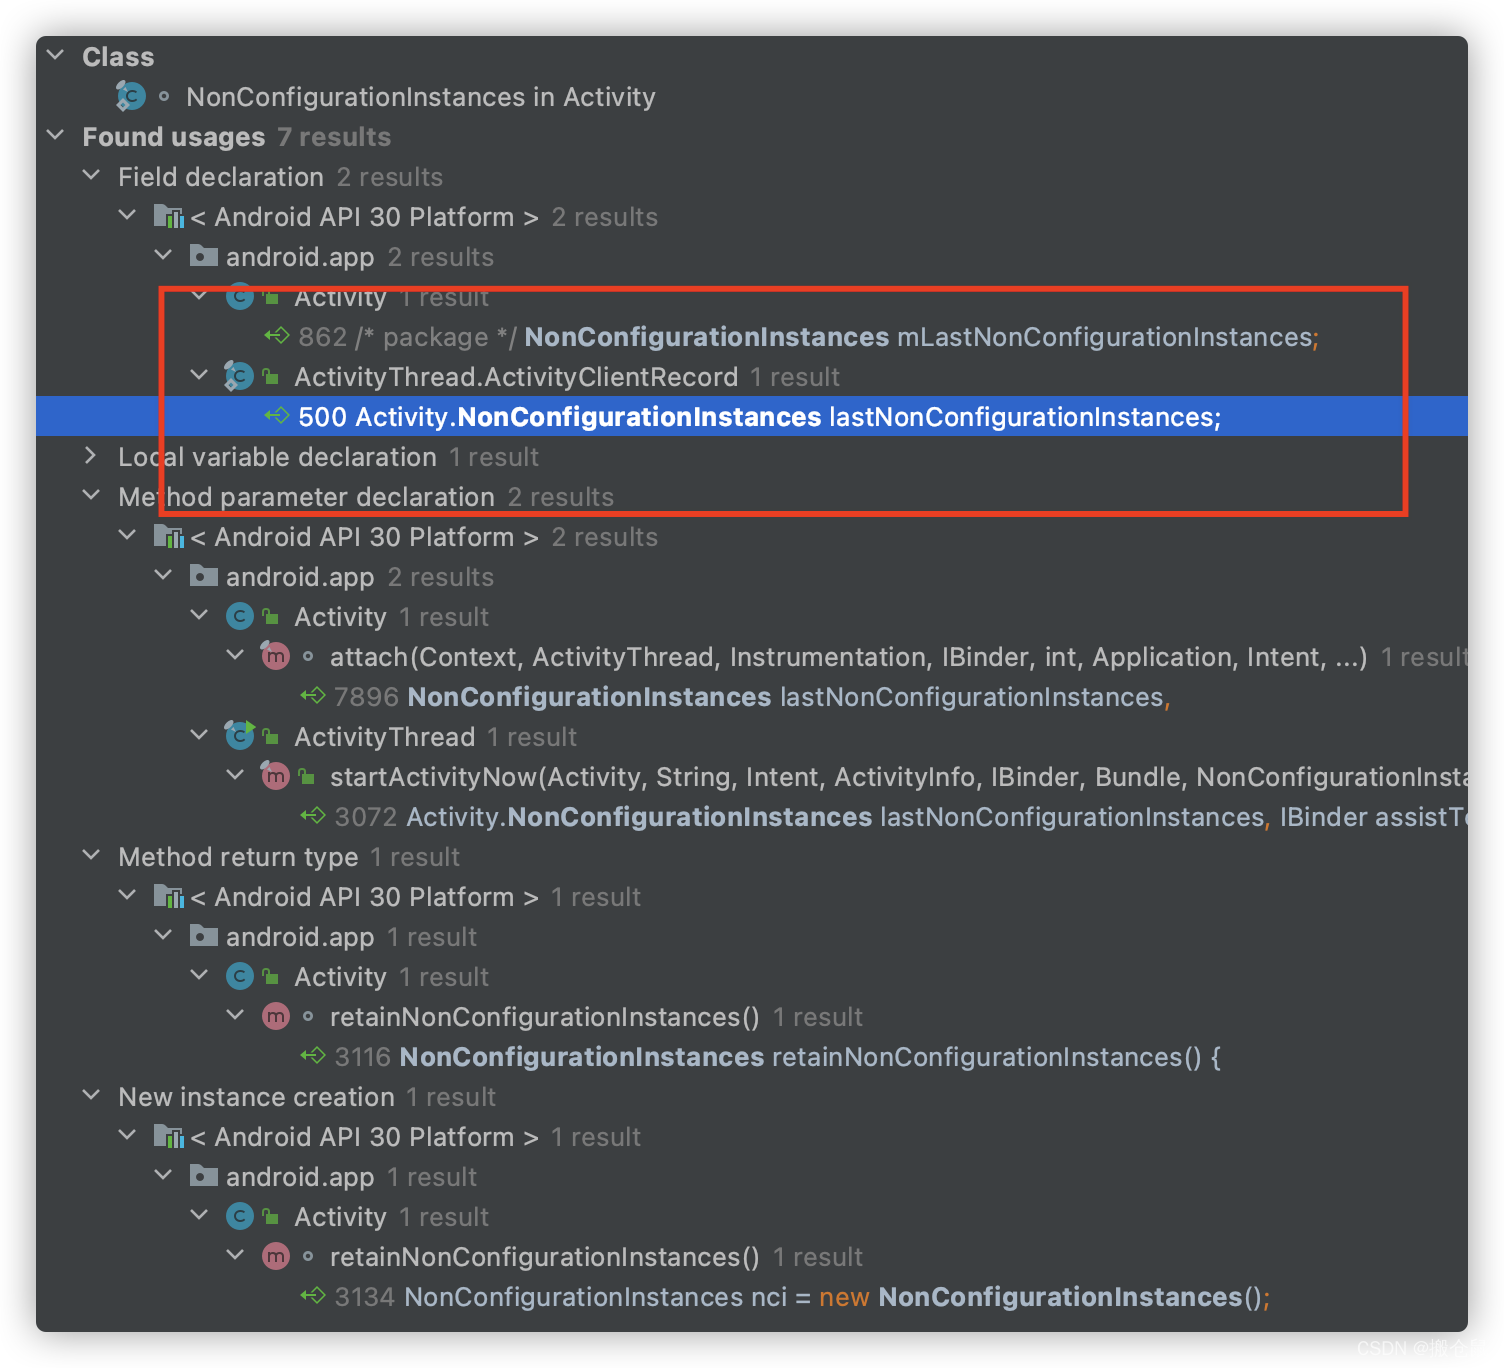Collapse the Class section chevron
The height and width of the screenshot is (1368, 1504).
pyautogui.click(x=56, y=55)
